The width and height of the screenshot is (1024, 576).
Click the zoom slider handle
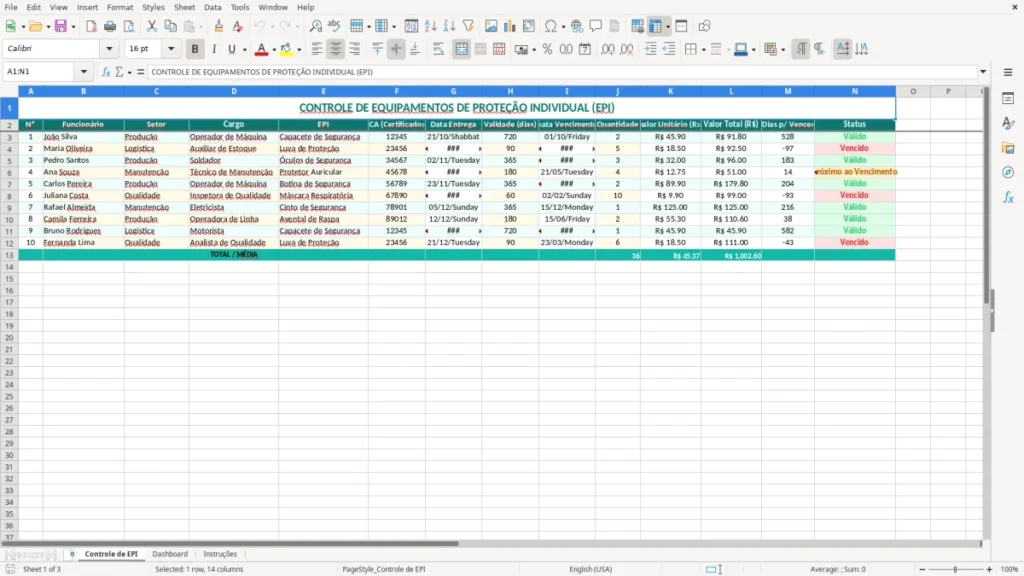click(955, 569)
